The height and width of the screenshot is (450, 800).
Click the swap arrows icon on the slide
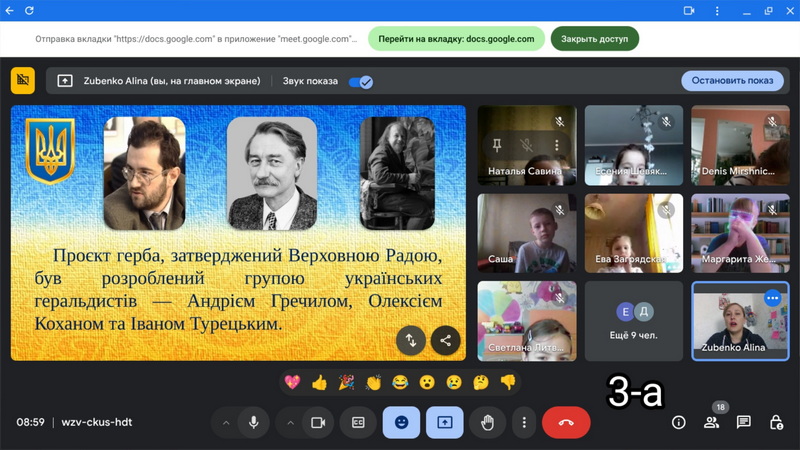(x=411, y=340)
